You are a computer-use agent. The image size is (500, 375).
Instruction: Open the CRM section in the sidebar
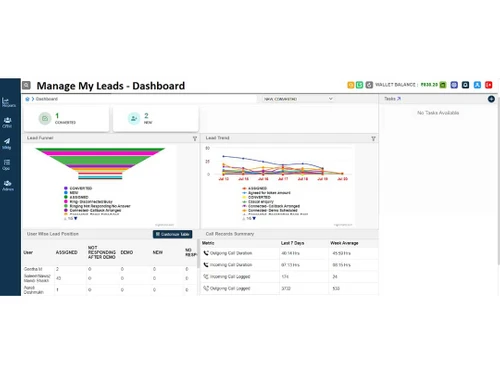click(x=7, y=122)
